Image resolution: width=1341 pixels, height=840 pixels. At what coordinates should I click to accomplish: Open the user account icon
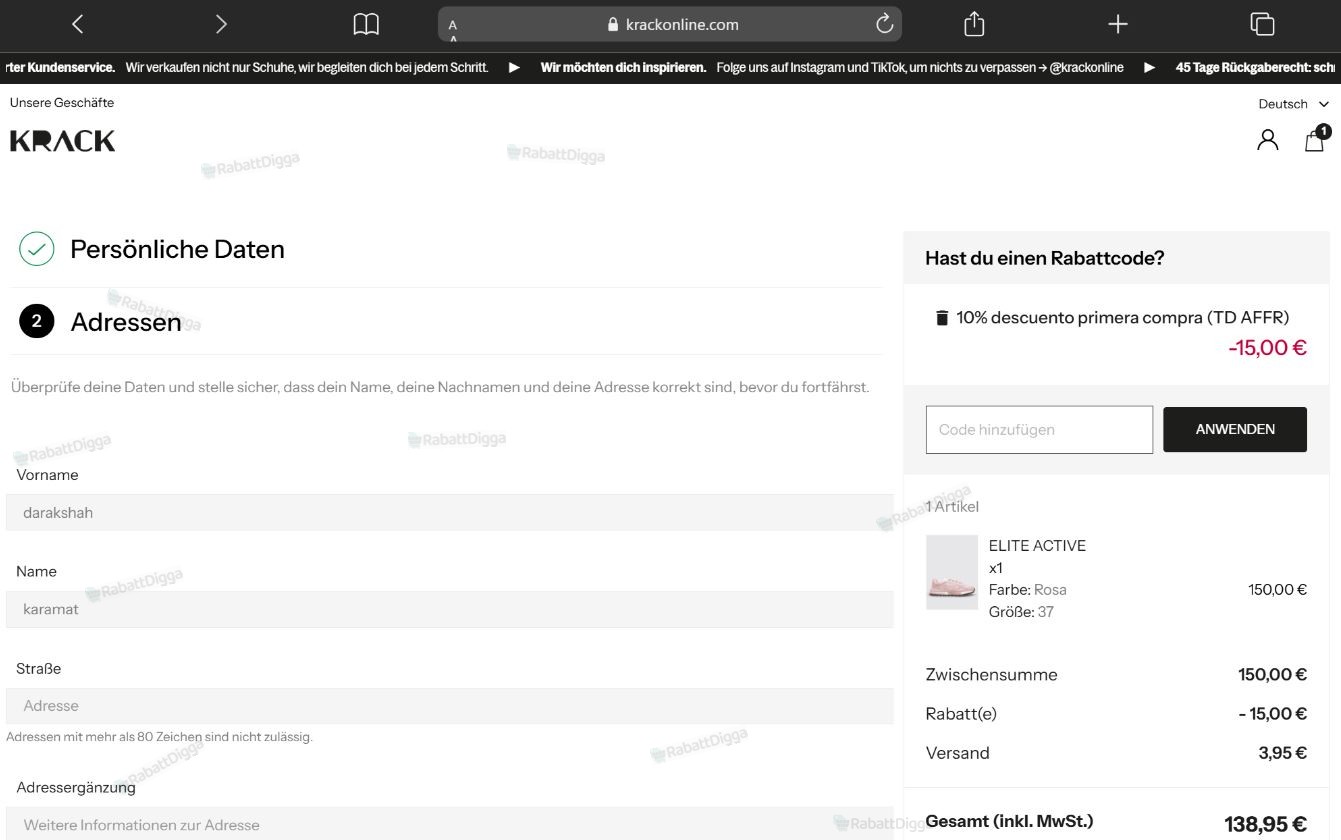(x=1268, y=140)
